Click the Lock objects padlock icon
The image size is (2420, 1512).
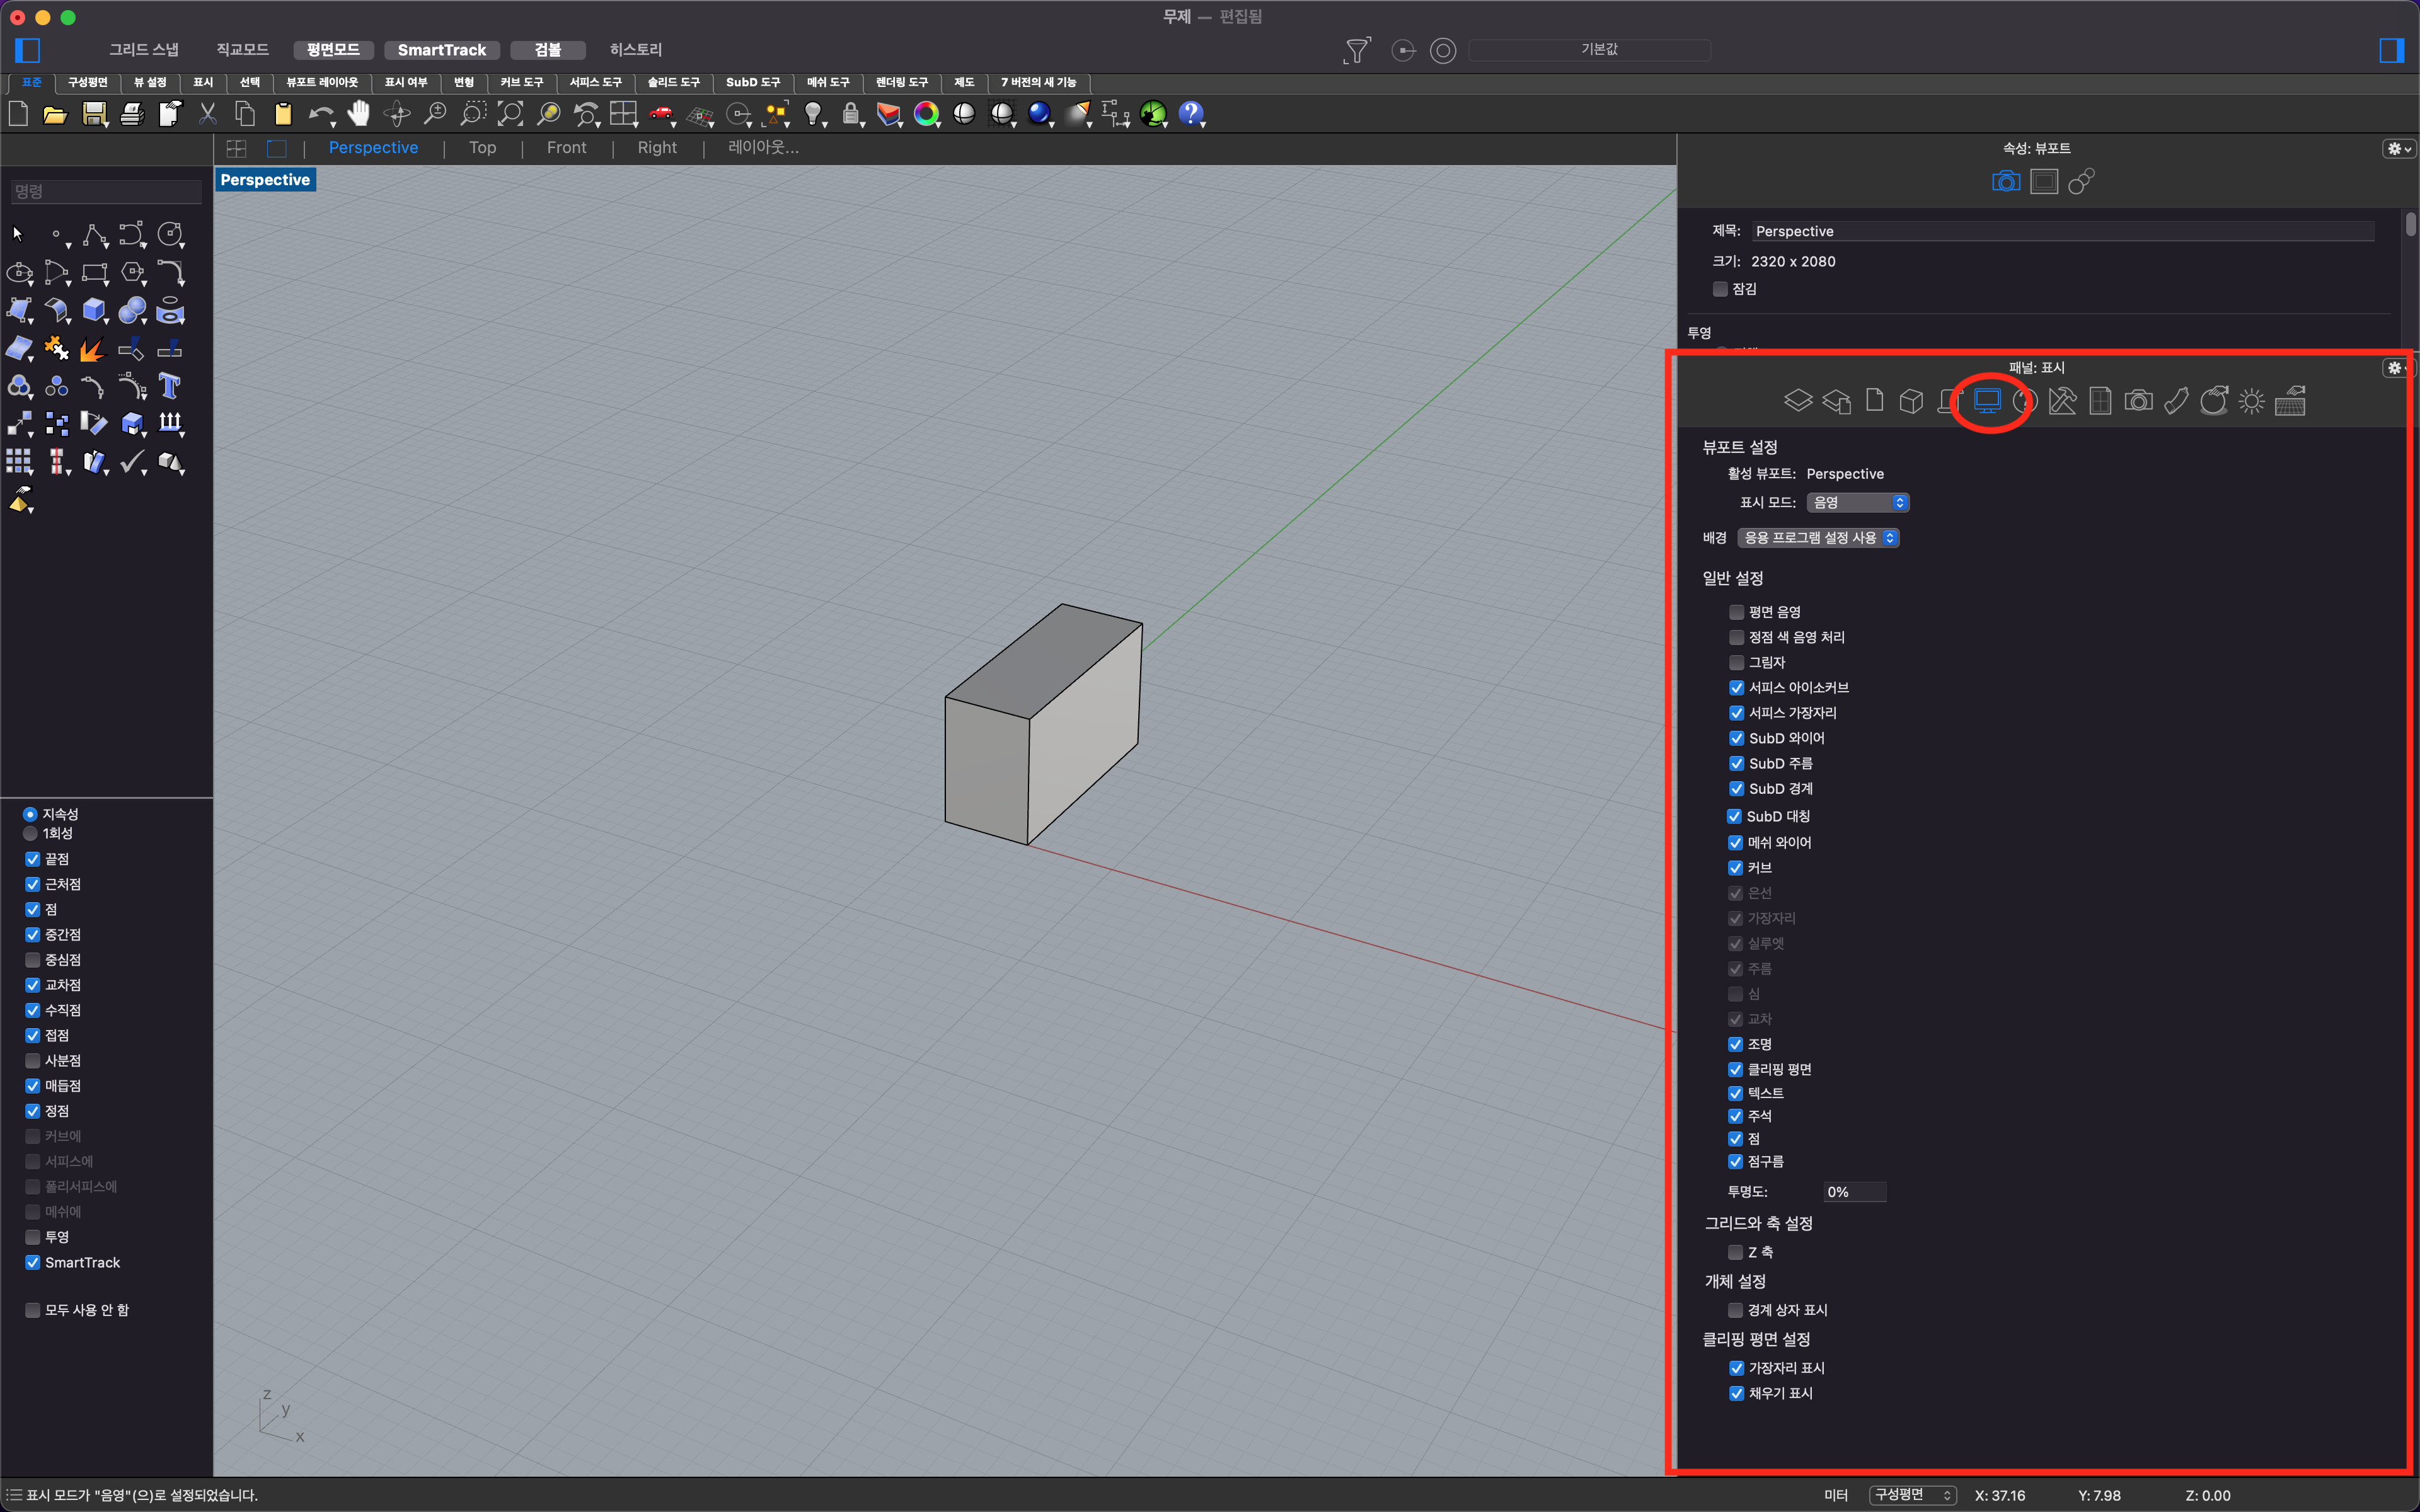pyautogui.click(x=851, y=114)
